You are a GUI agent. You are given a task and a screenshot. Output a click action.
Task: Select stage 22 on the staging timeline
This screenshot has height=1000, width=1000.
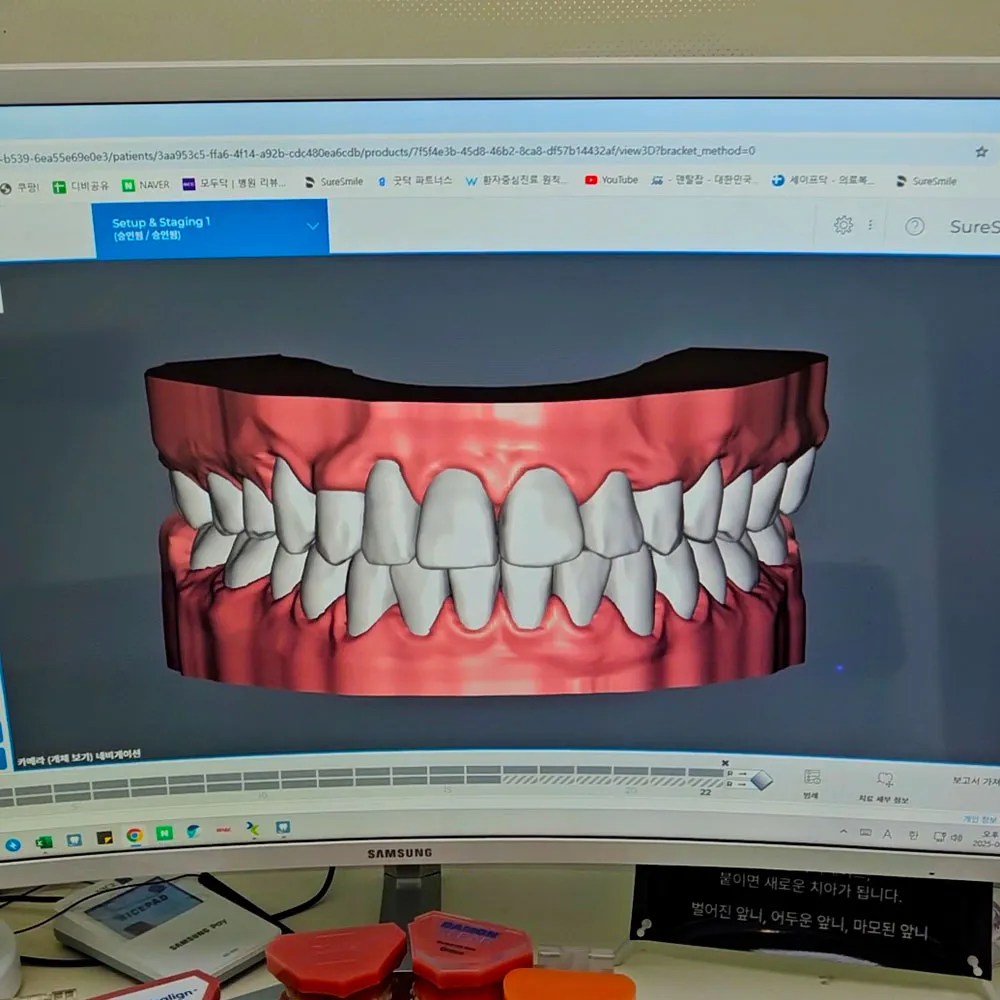pos(705,791)
